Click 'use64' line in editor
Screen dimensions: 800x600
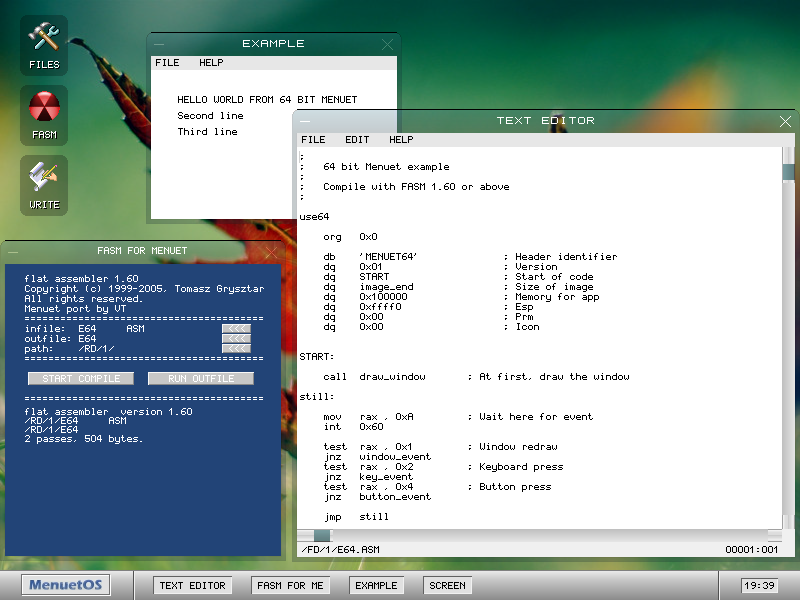point(314,217)
